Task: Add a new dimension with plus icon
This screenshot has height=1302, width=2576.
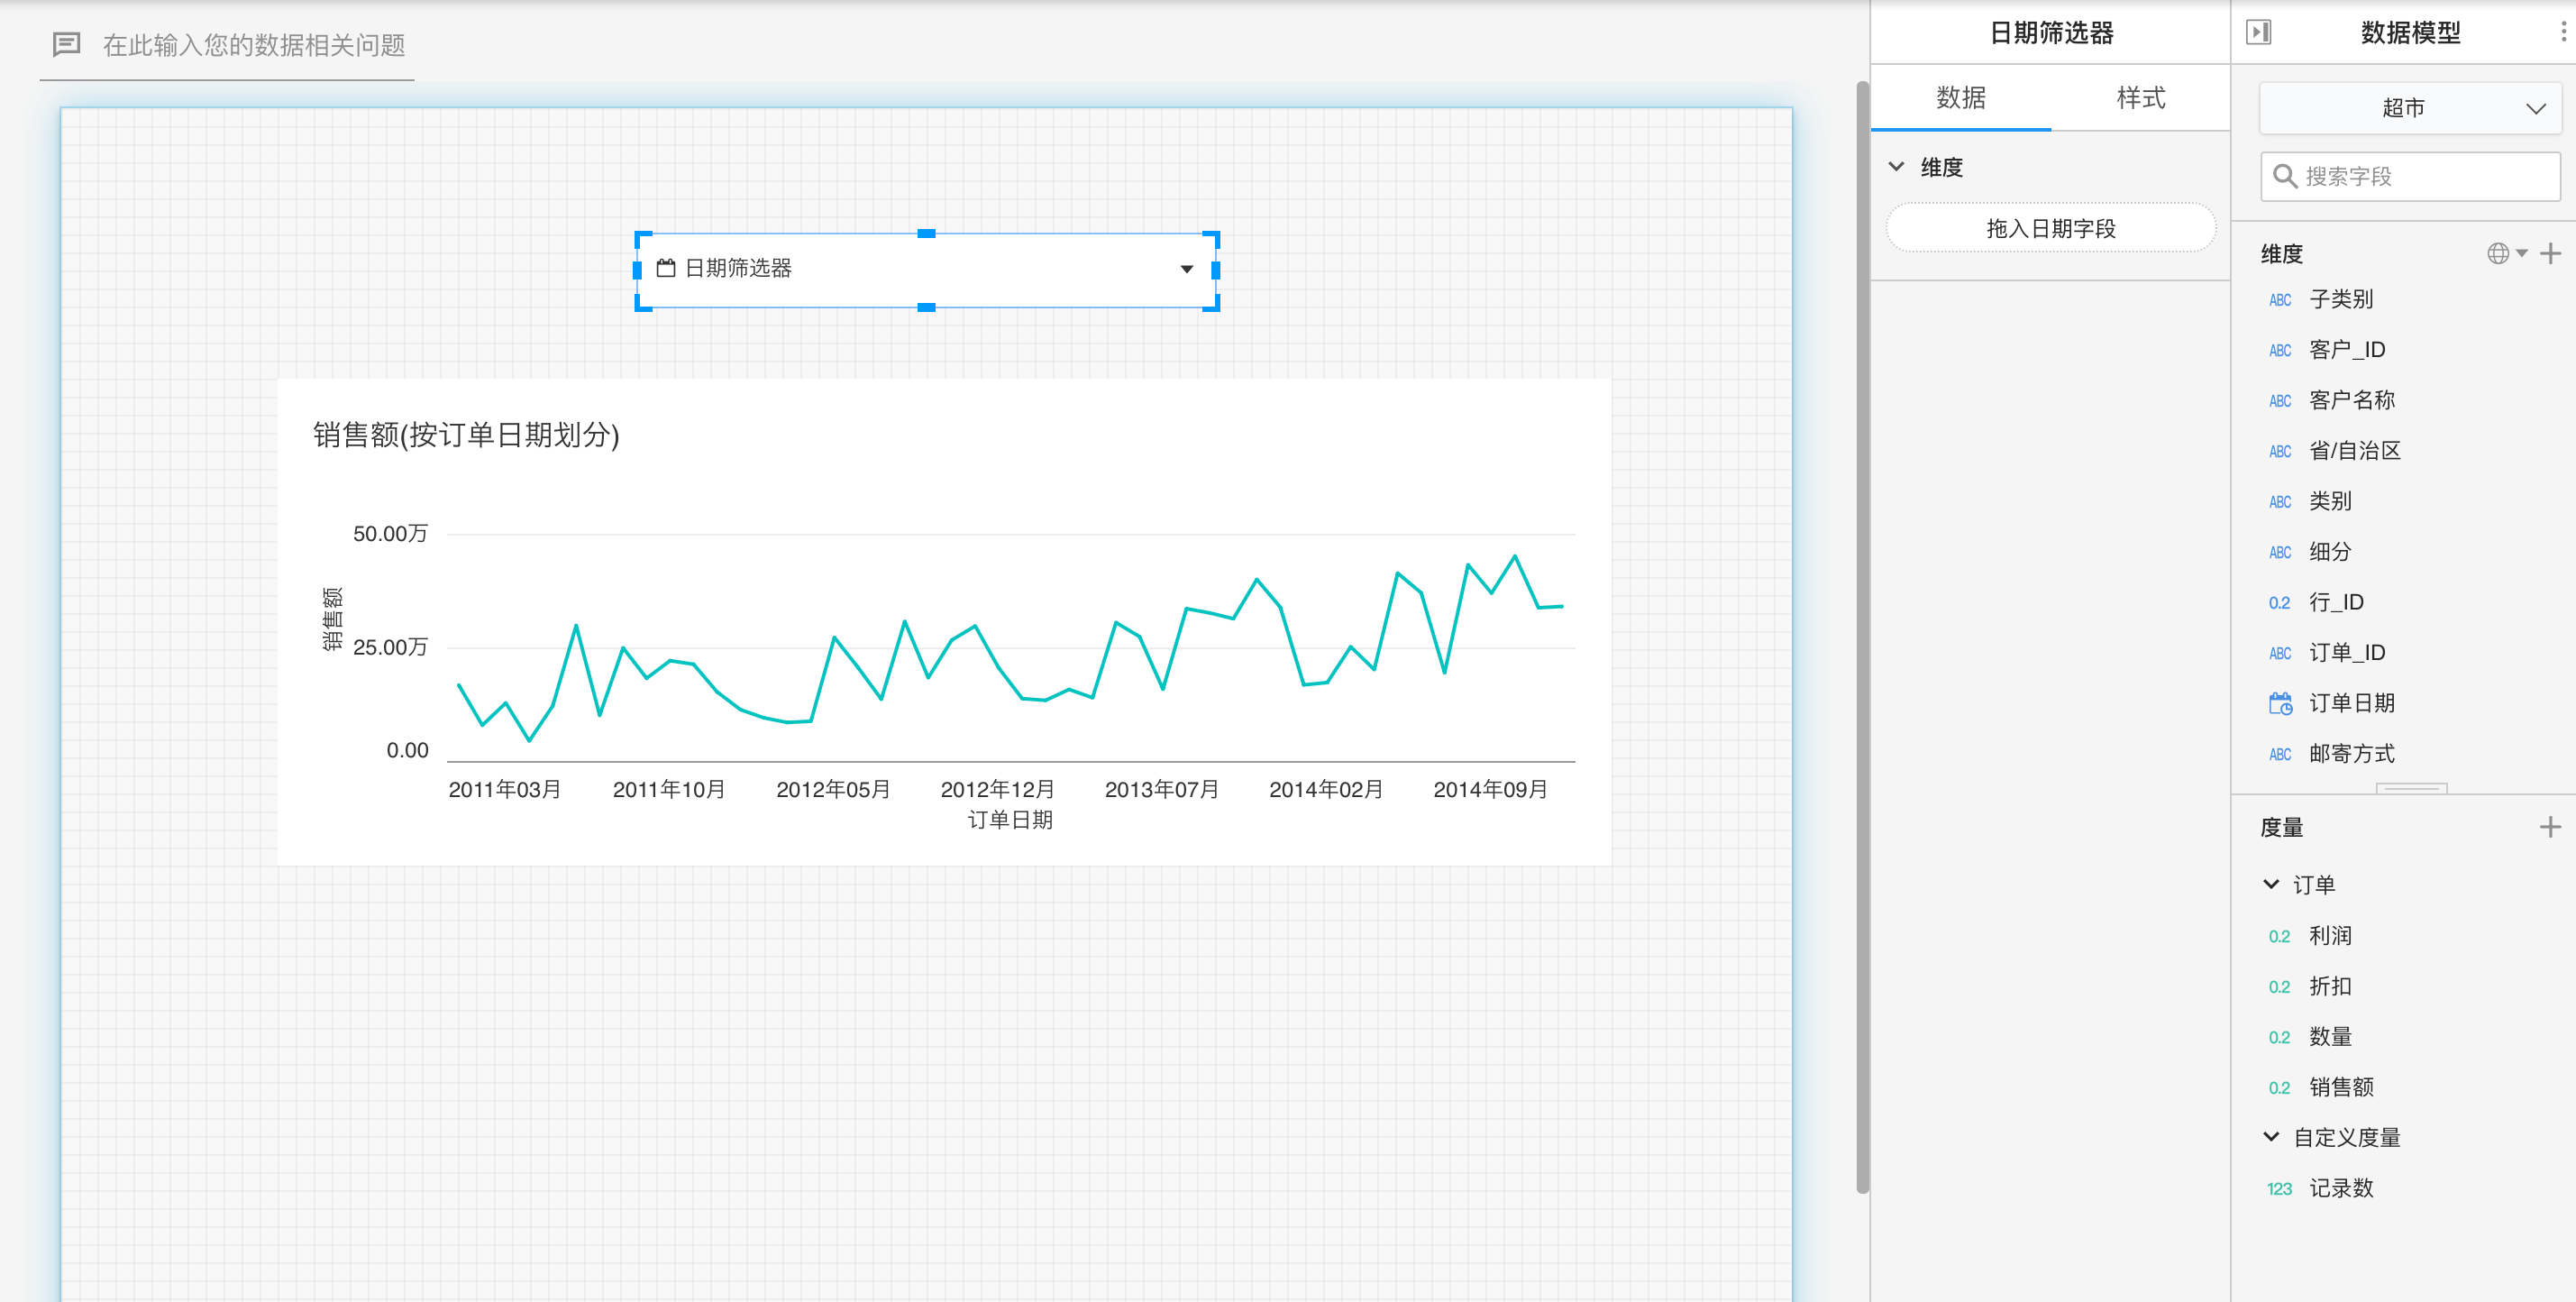Action: tap(2550, 254)
